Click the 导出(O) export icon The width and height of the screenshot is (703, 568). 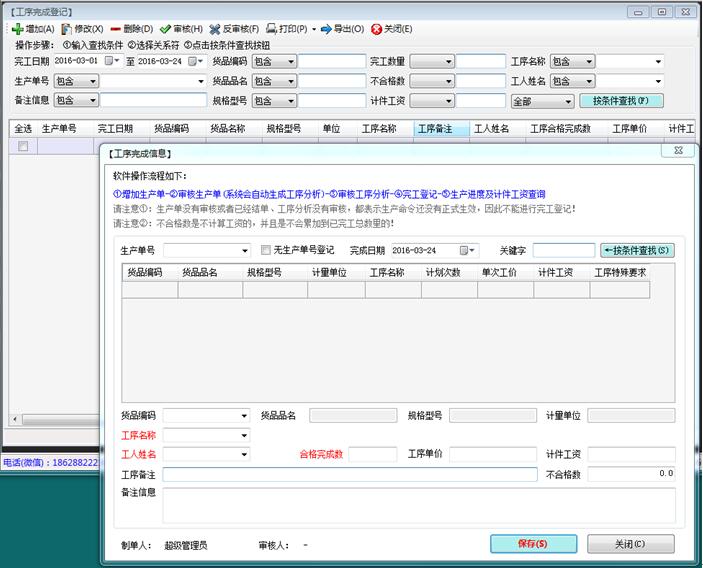click(328, 29)
